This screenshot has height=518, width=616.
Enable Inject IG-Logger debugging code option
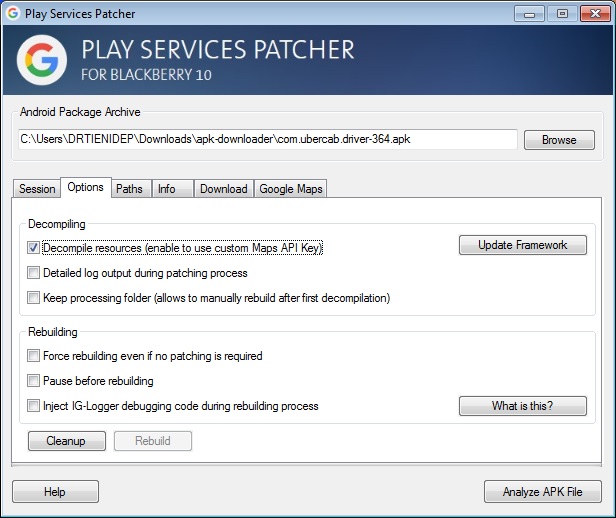(x=33, y=406)
